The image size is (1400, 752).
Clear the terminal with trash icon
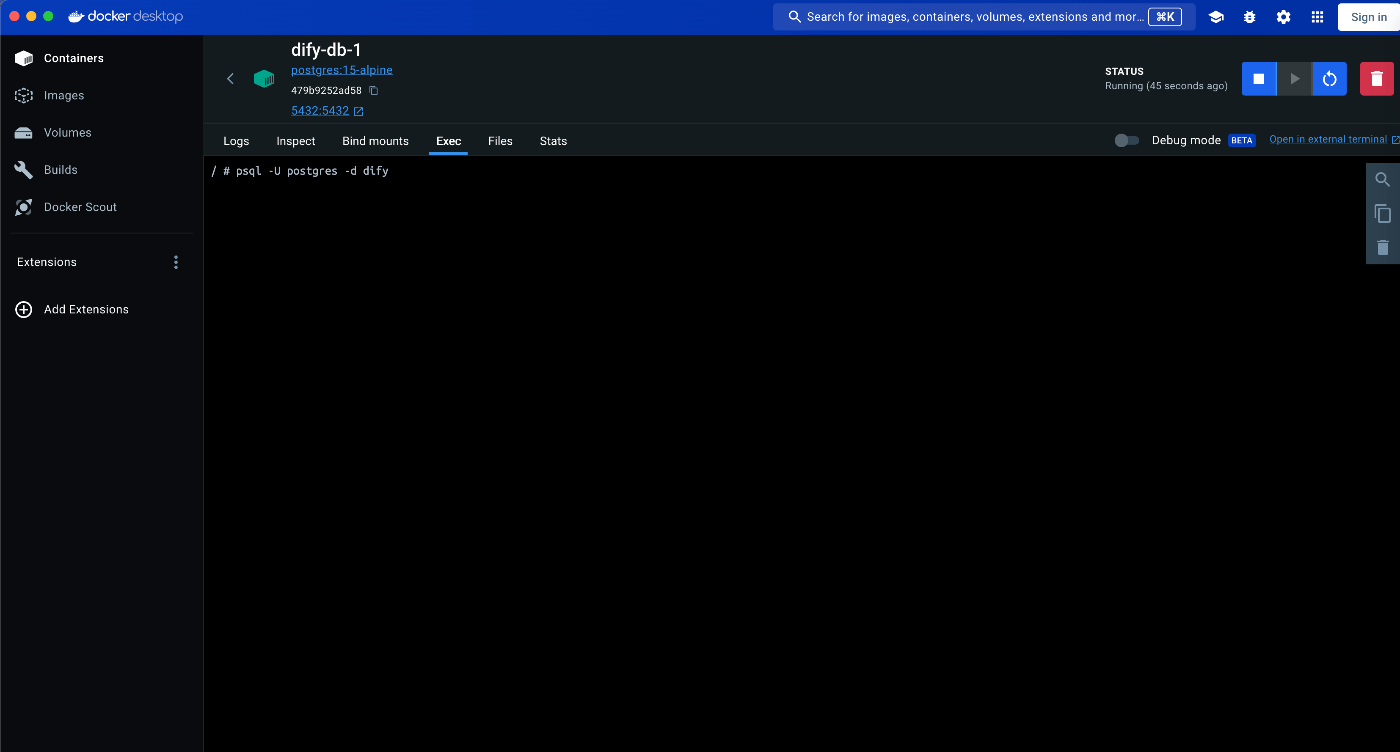coord(1383,248)
